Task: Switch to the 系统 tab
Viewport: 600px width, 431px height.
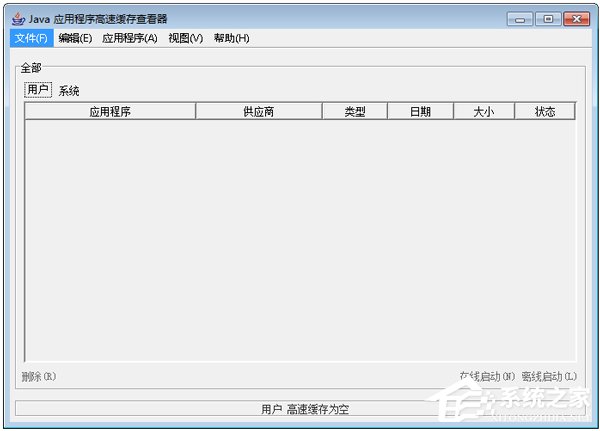Action: [x=69, y=91]
